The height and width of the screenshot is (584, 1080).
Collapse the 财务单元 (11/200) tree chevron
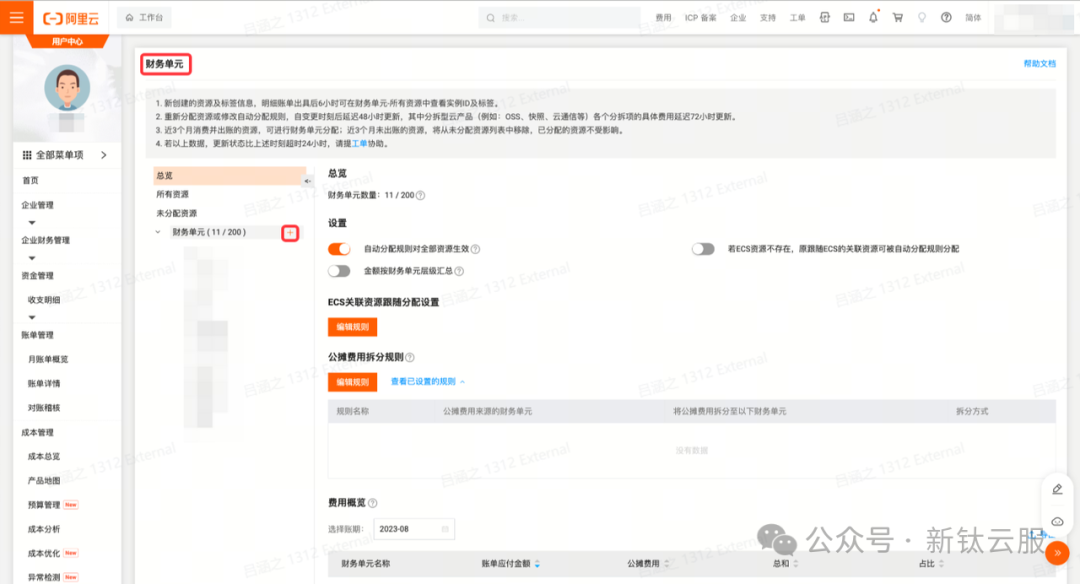158,233
